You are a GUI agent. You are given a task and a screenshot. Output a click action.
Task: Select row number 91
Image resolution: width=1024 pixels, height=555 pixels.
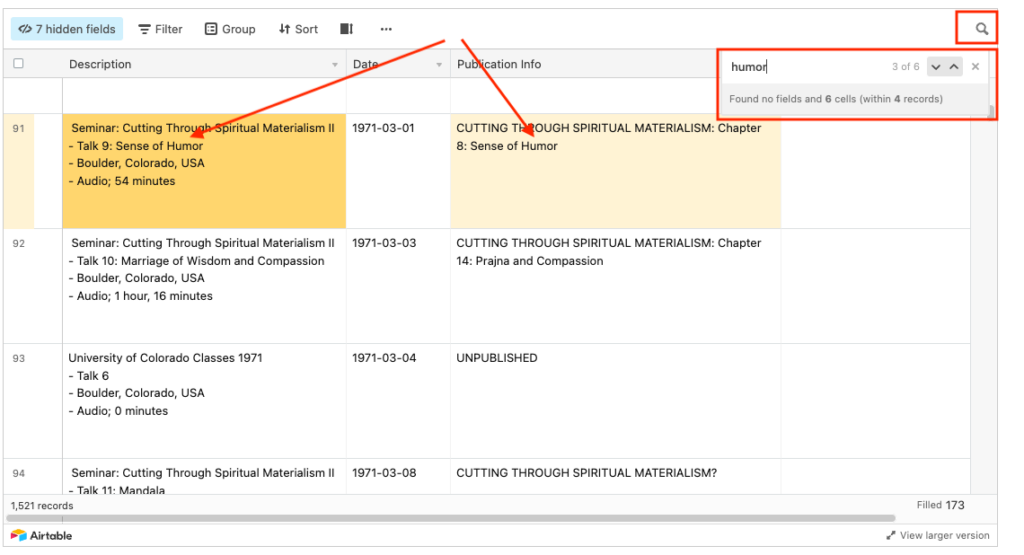18,129
